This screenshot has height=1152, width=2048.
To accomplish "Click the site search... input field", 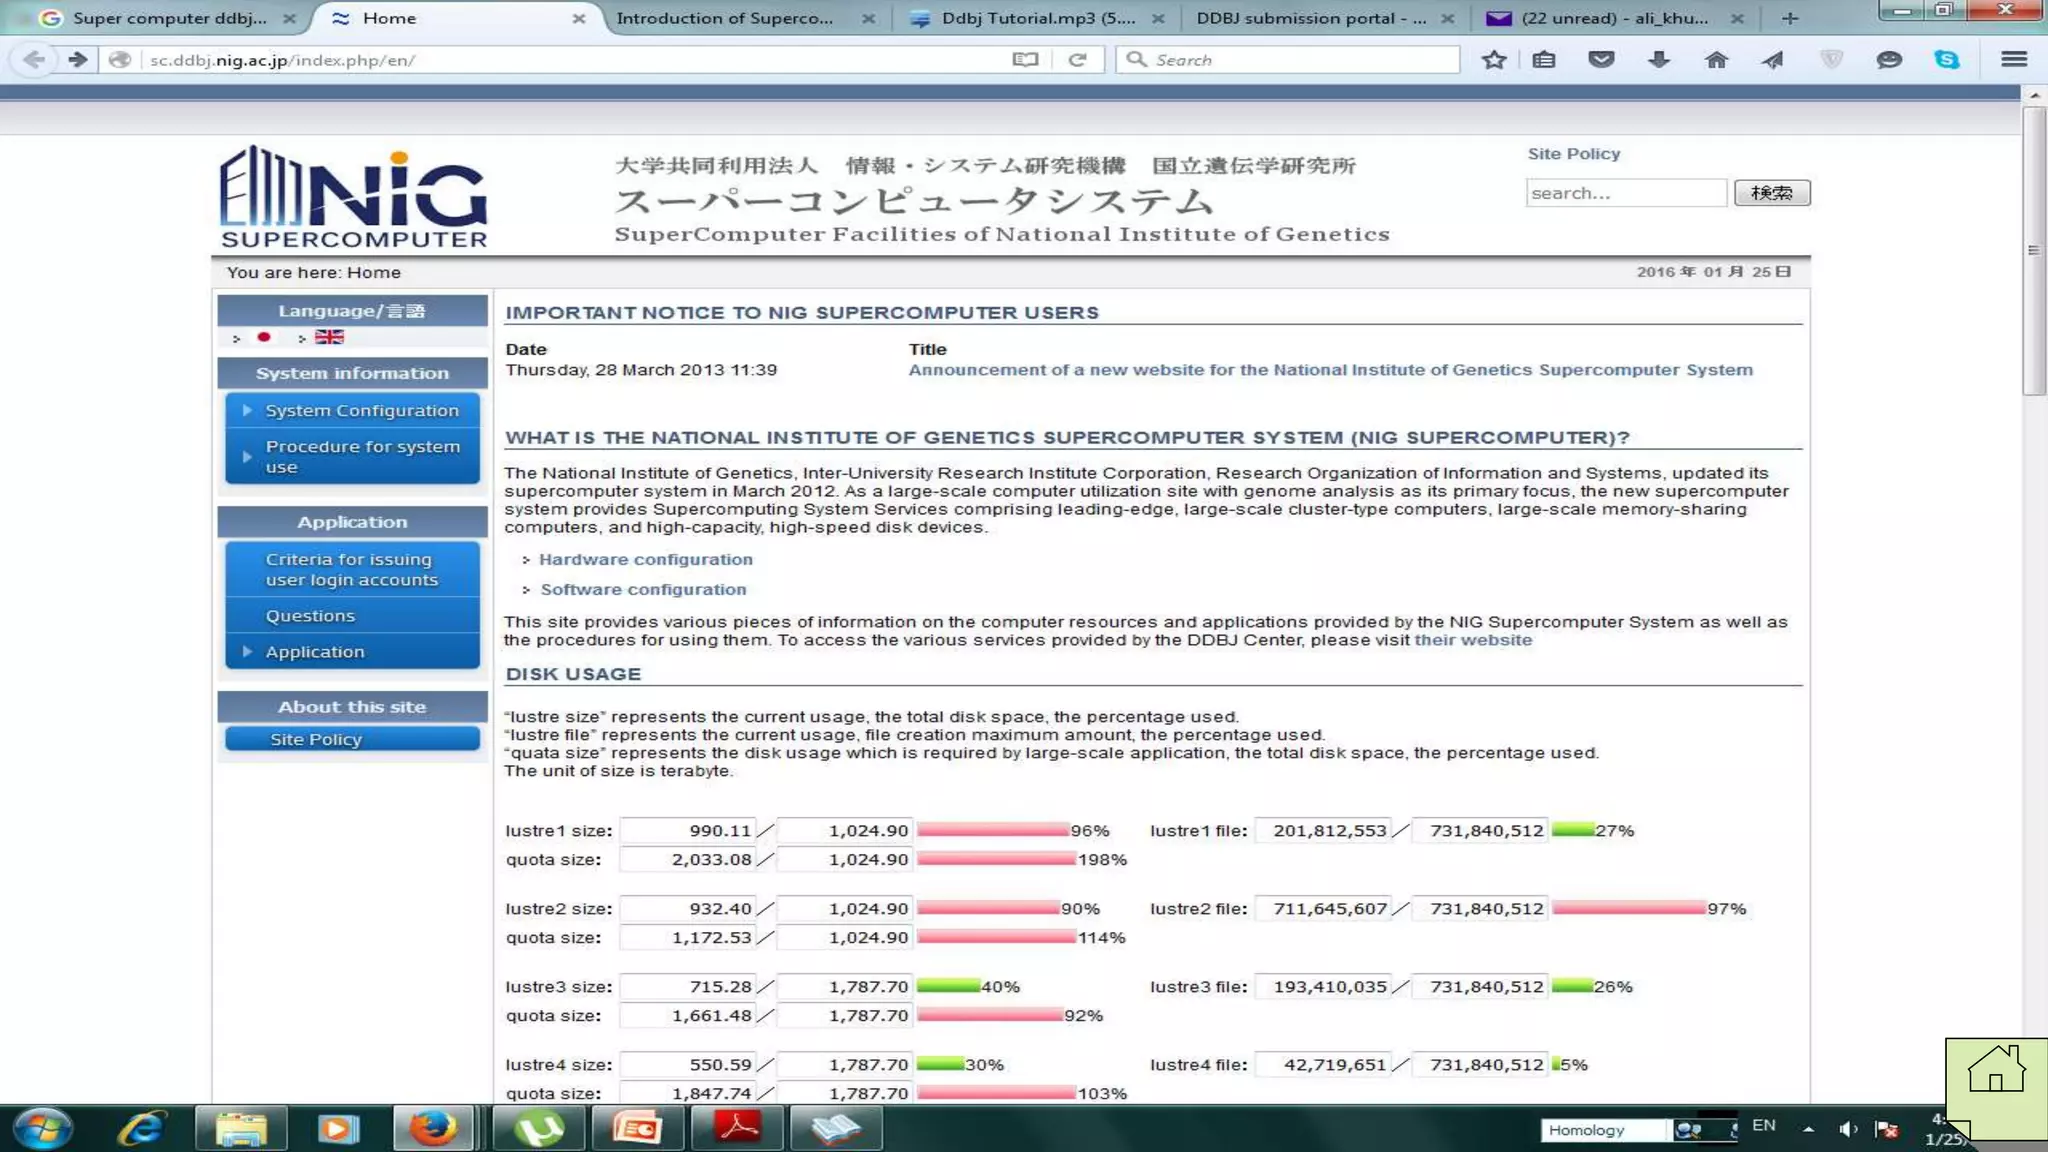I will (1625, 193).
